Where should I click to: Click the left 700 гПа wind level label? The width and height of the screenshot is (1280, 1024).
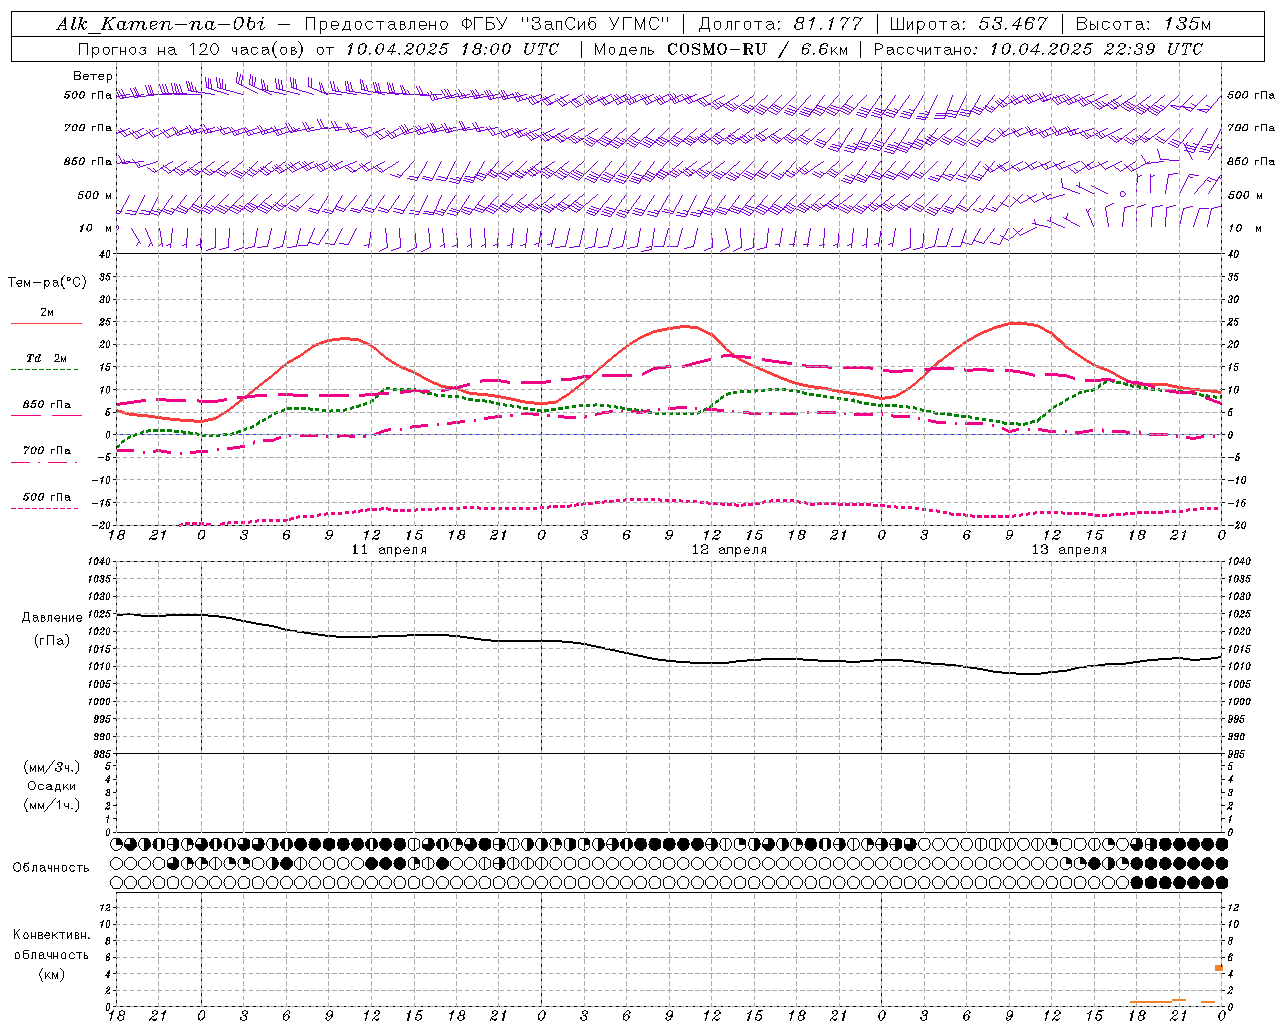[x=88, y=128]
